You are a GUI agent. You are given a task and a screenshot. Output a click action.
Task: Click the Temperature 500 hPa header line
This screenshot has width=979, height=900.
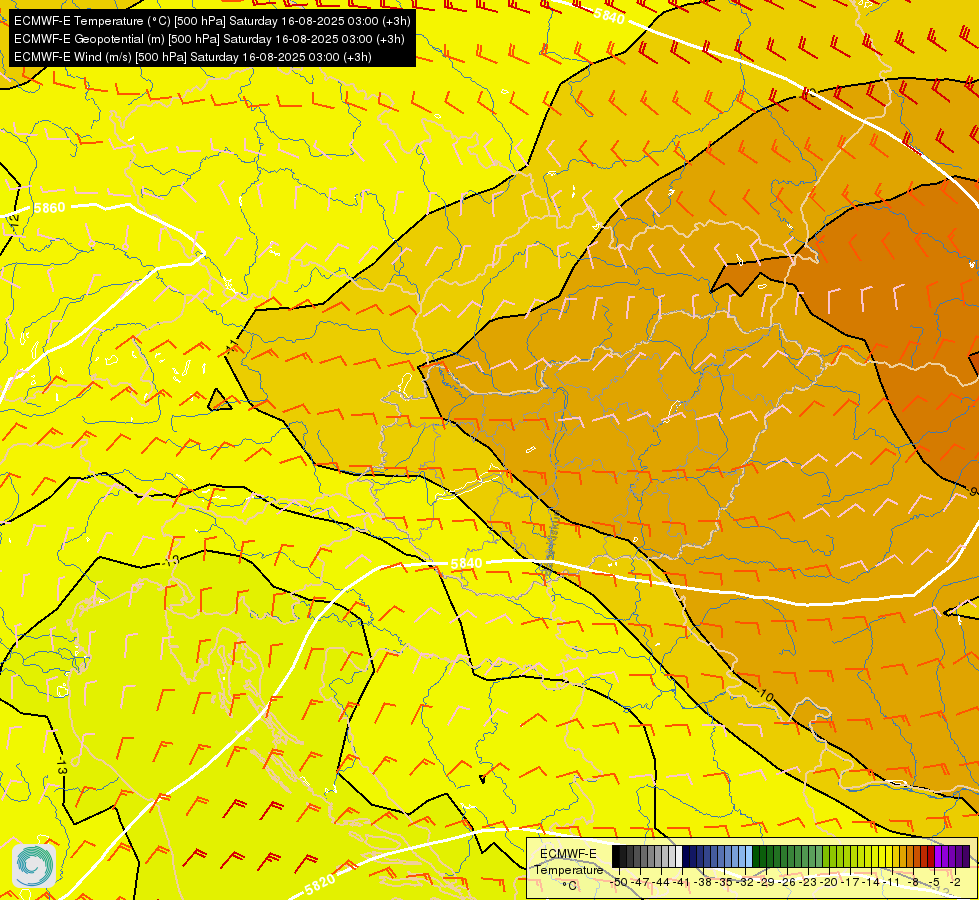pyautogui.click(x=212, y=21)
